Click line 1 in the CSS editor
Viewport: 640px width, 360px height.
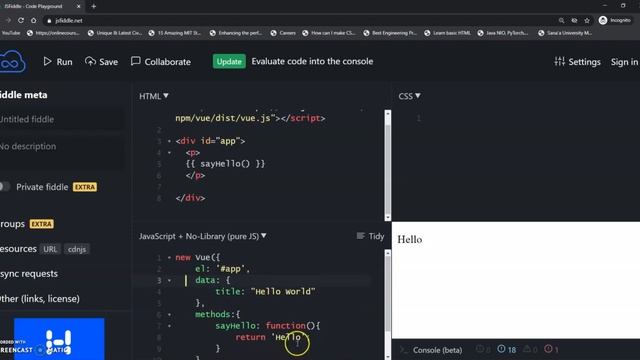click(x=419, y=118)
